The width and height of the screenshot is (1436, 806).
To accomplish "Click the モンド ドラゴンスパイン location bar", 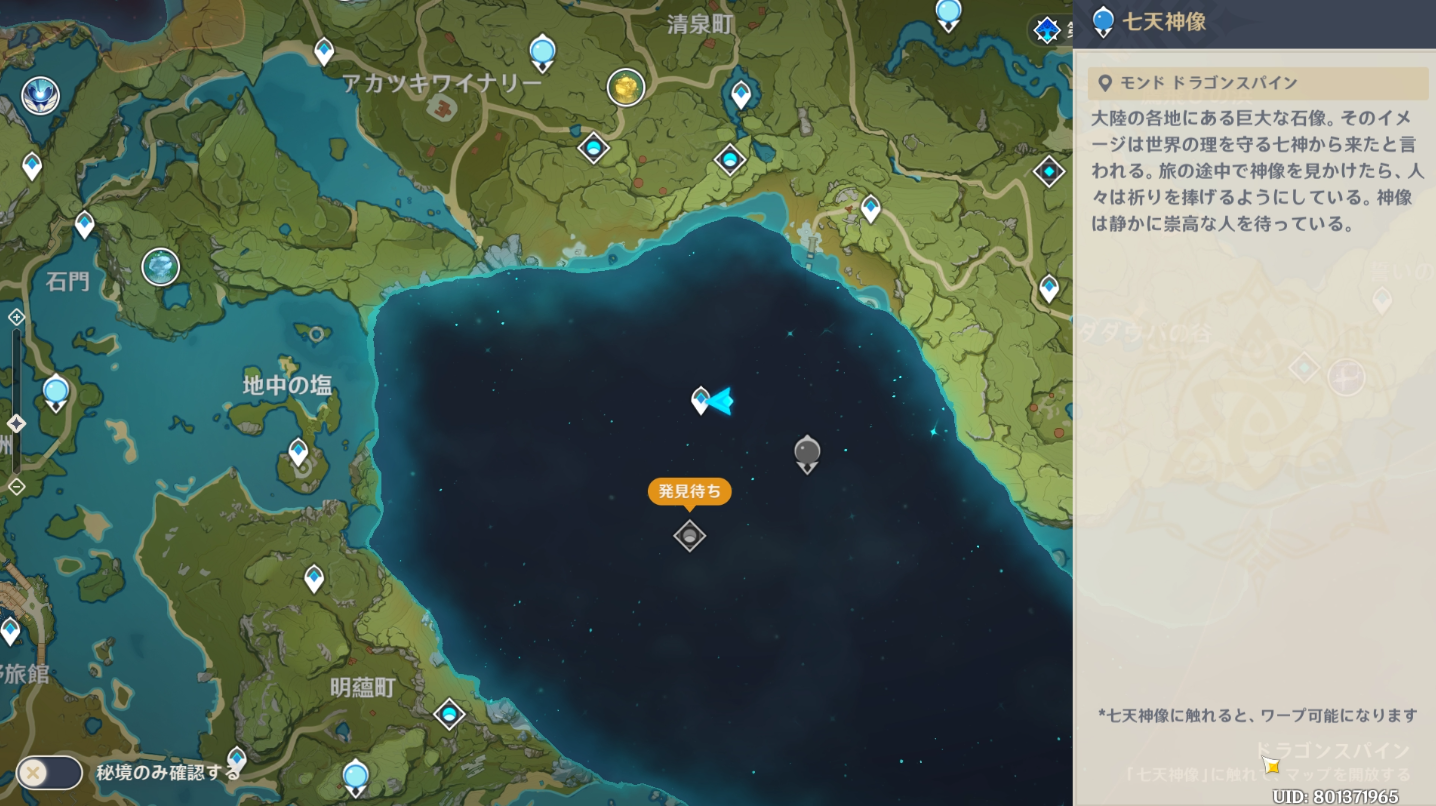I will coord(1258,83).
